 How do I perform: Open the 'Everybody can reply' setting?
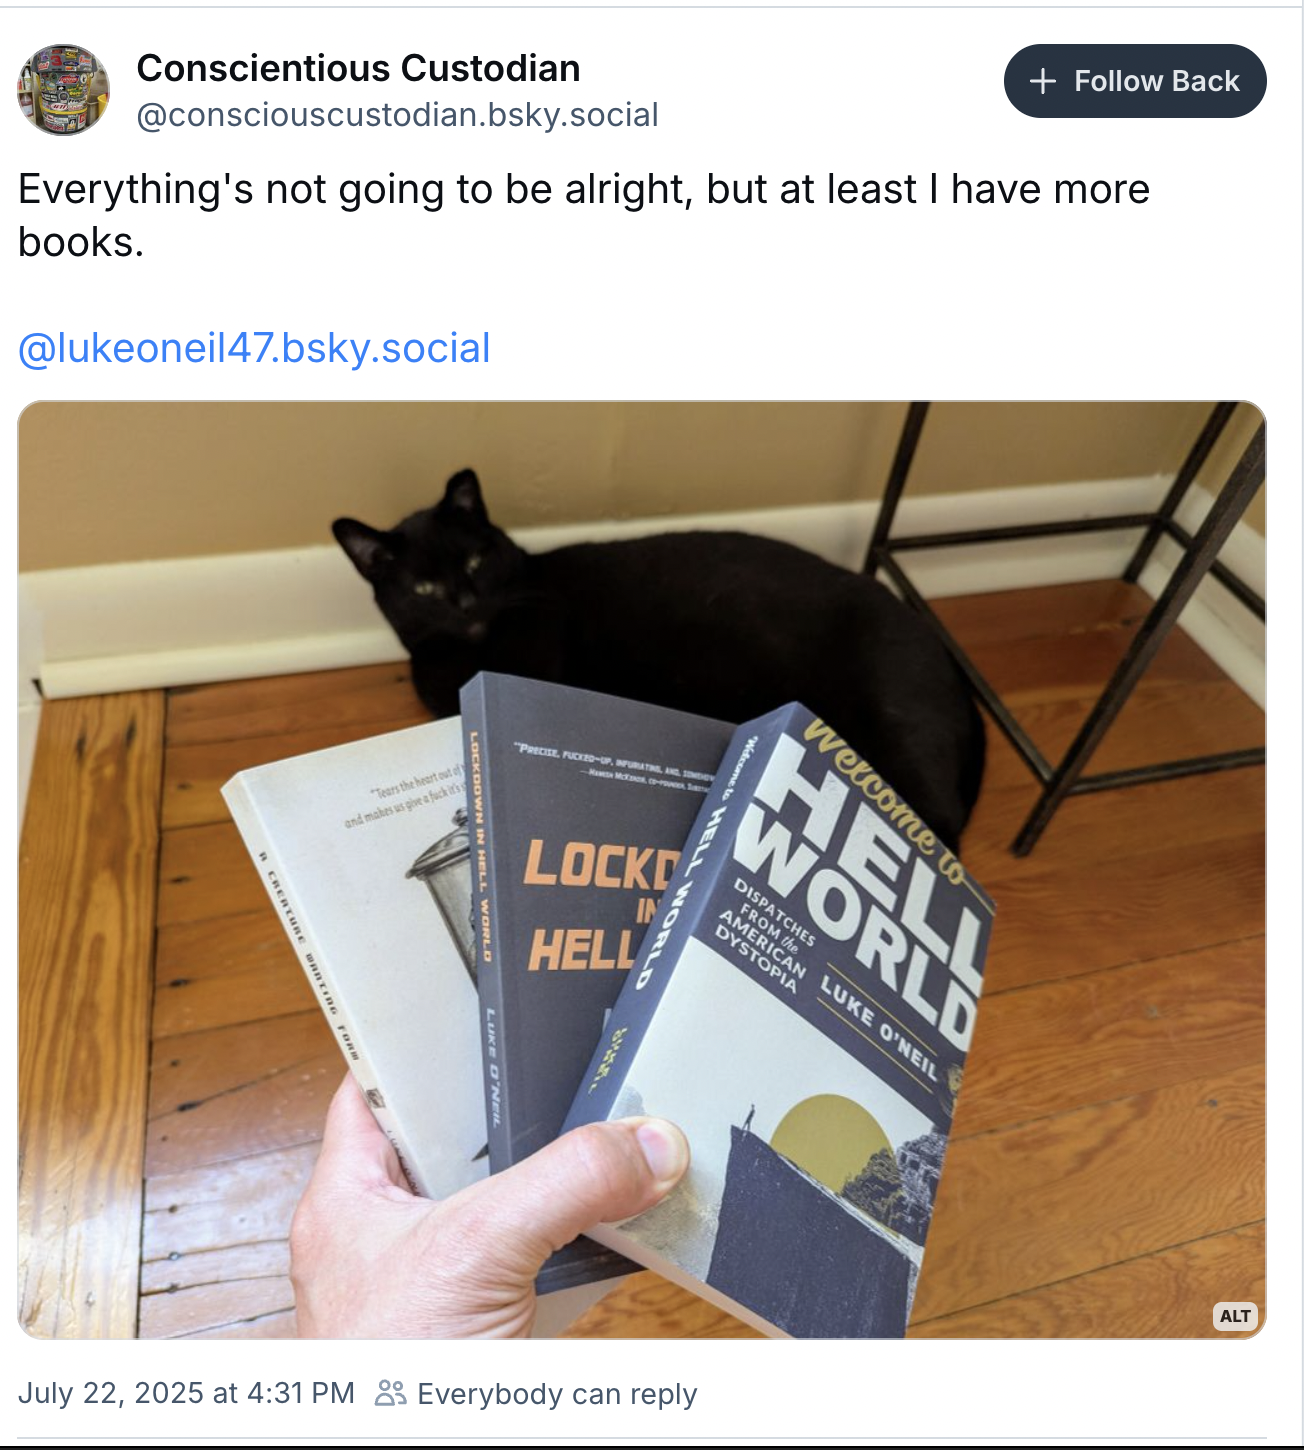[x=557, y=1394]
